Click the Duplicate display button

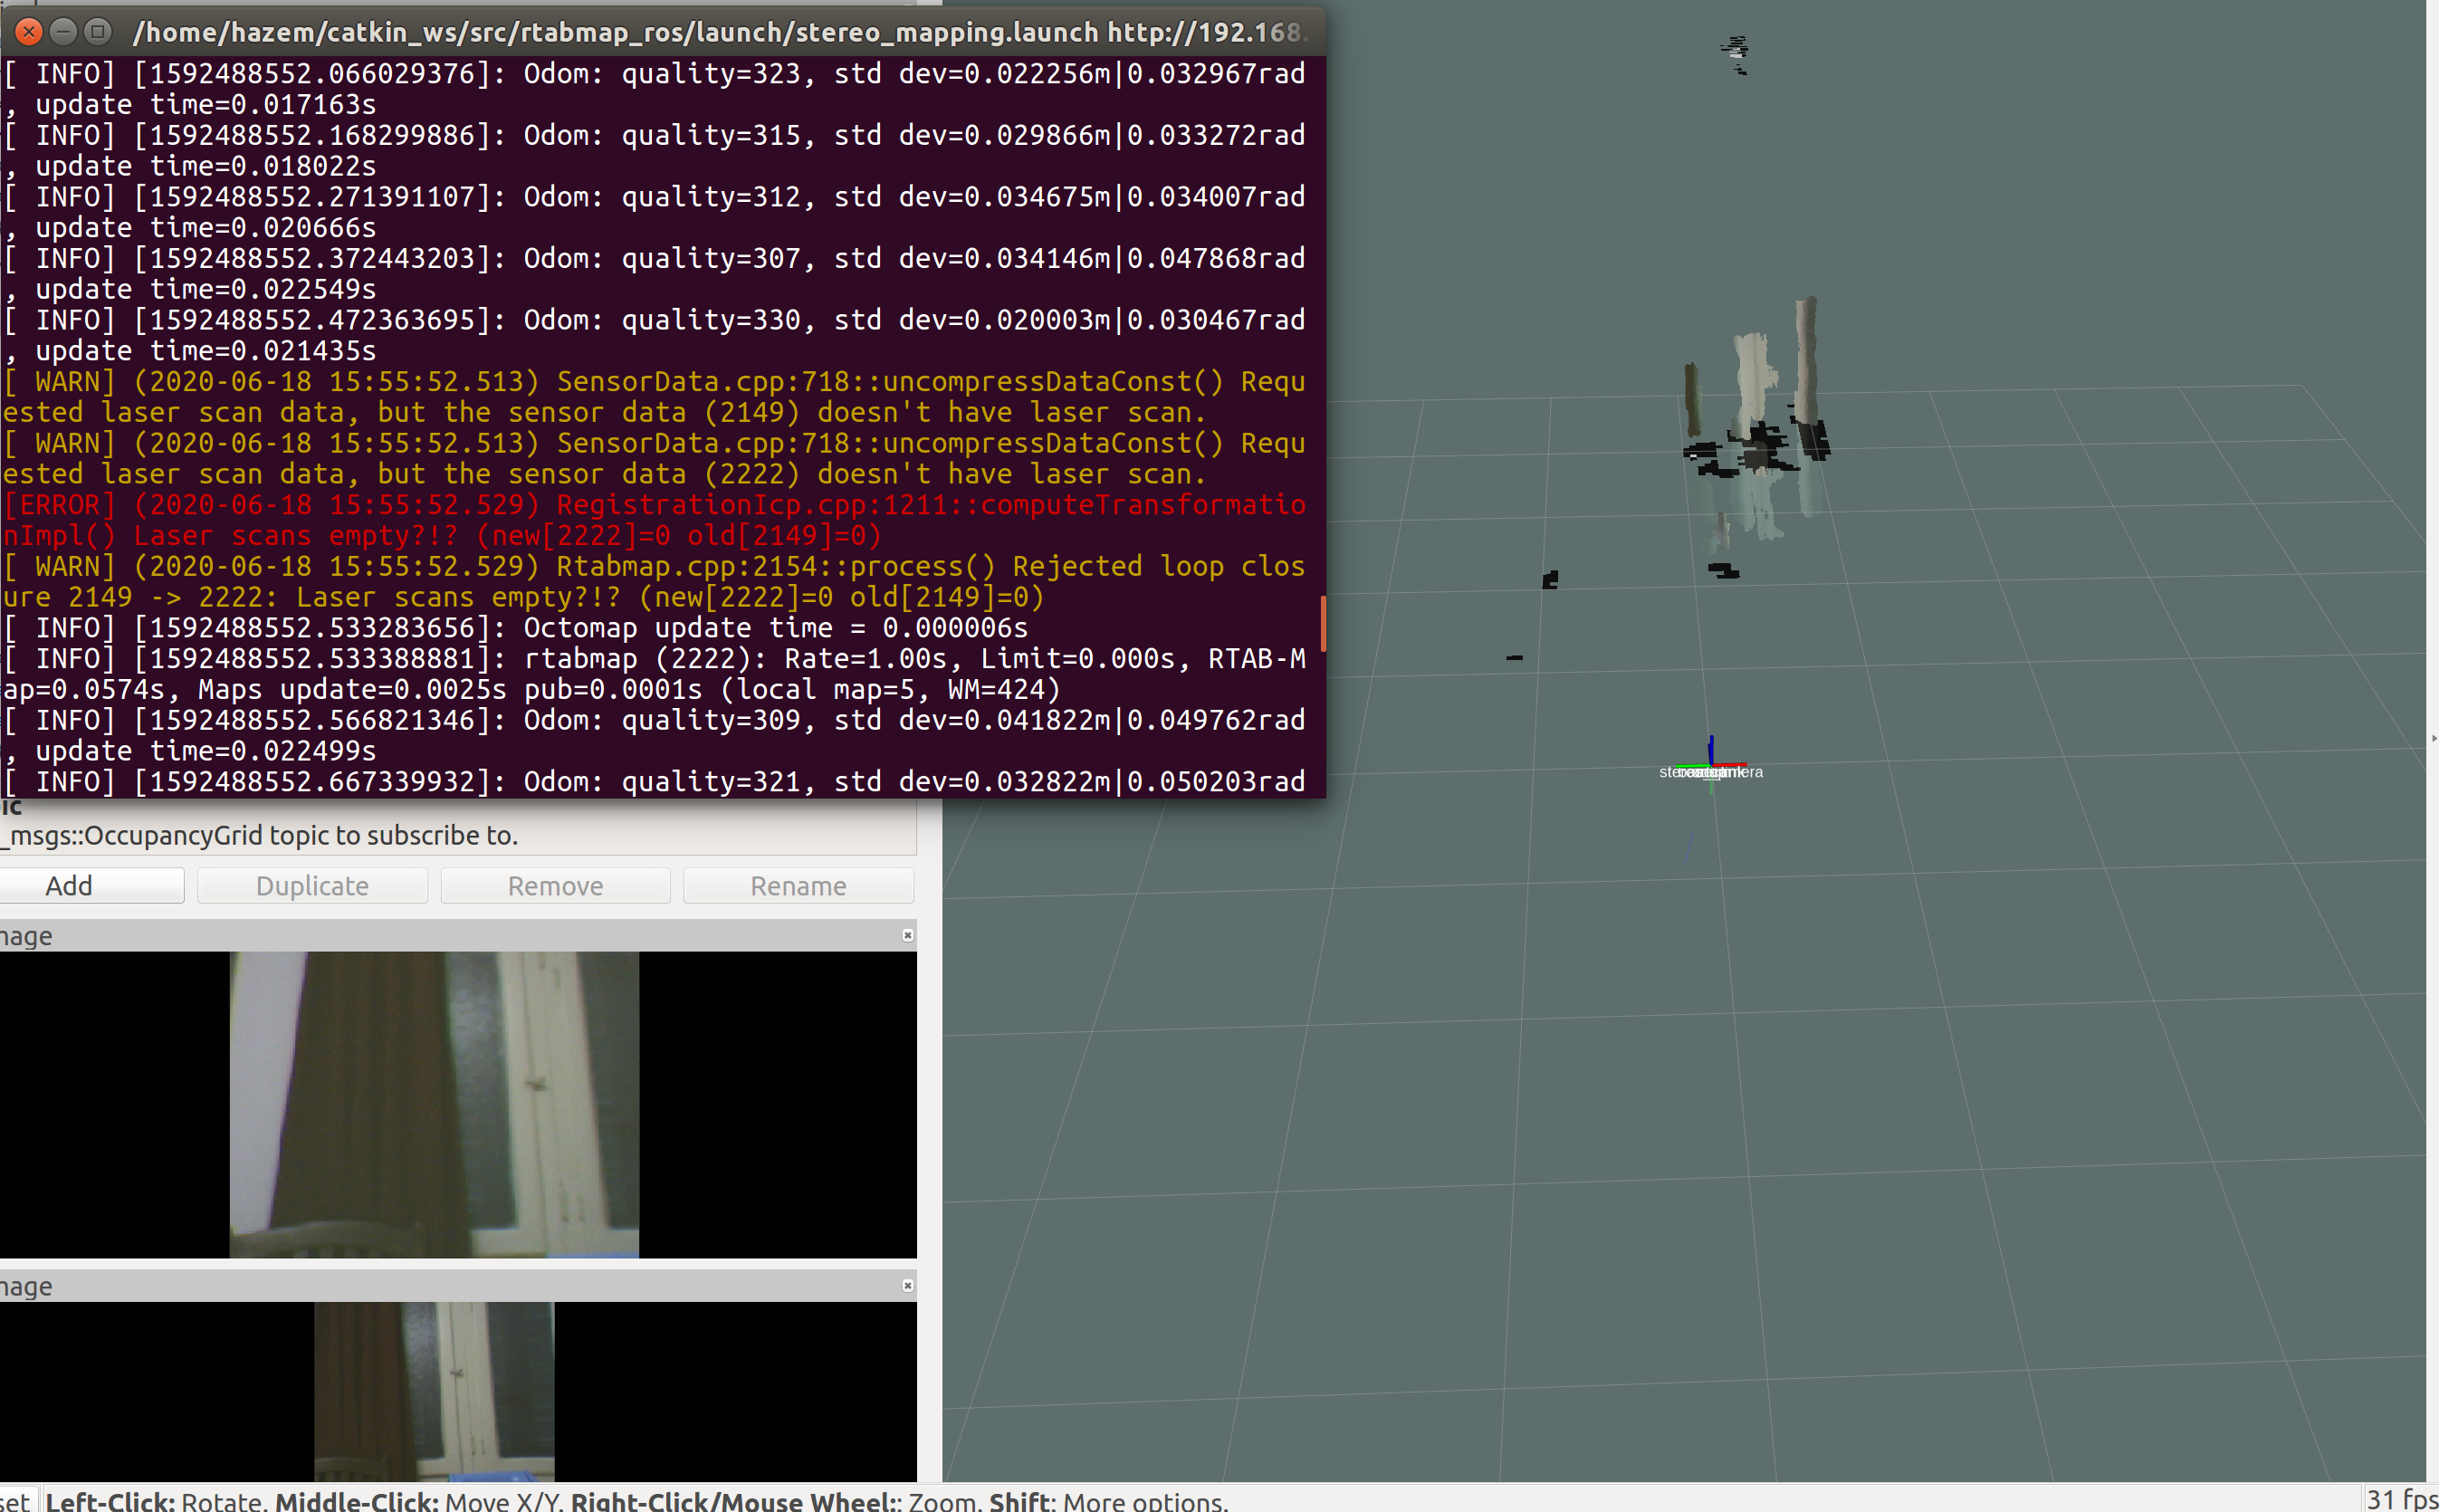tap(312, 886)
